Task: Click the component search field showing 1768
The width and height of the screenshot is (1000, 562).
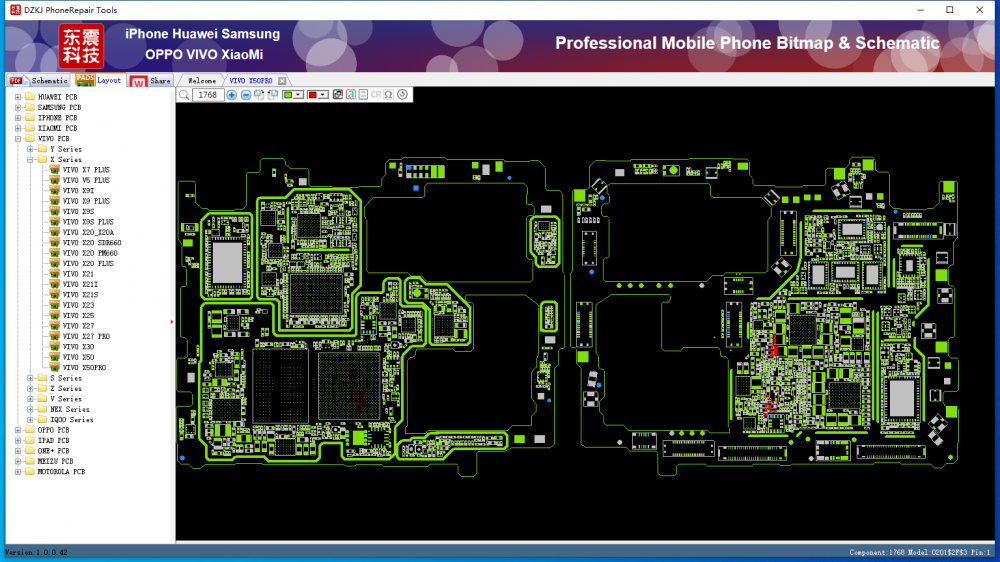Action: [208, 95]
